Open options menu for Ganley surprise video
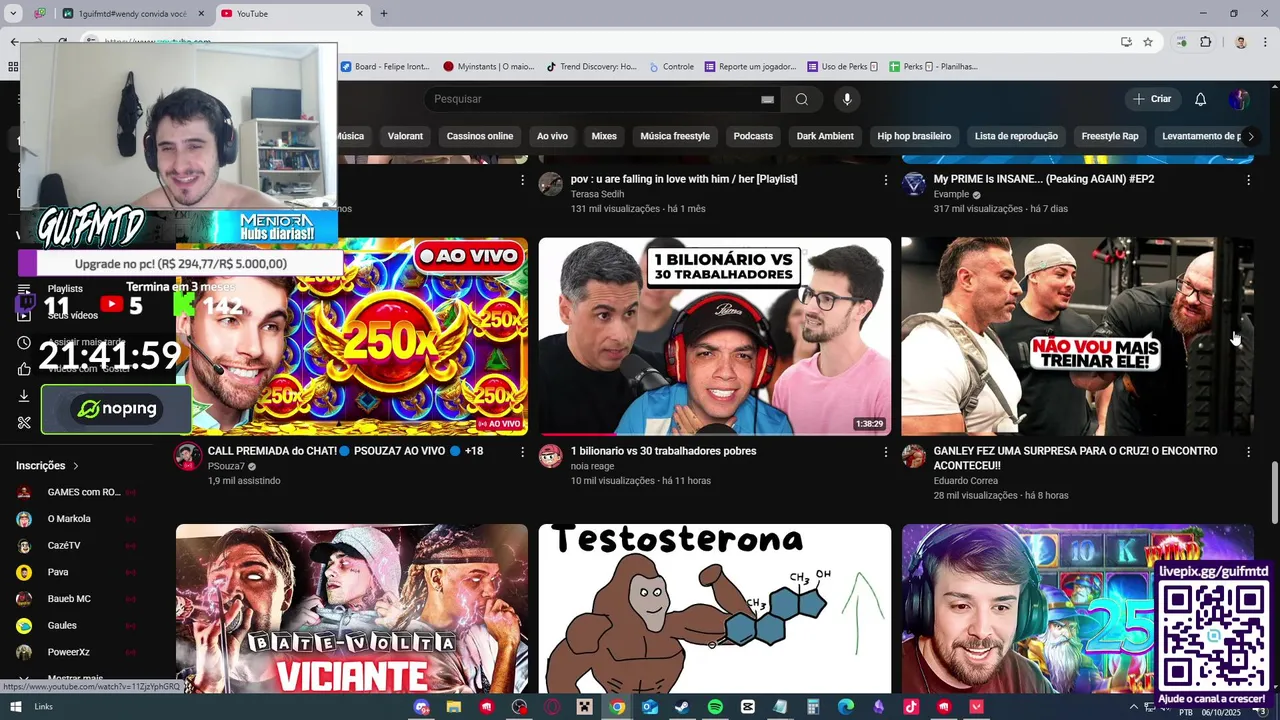1280x720 pixels. (x=1248, y=452)
